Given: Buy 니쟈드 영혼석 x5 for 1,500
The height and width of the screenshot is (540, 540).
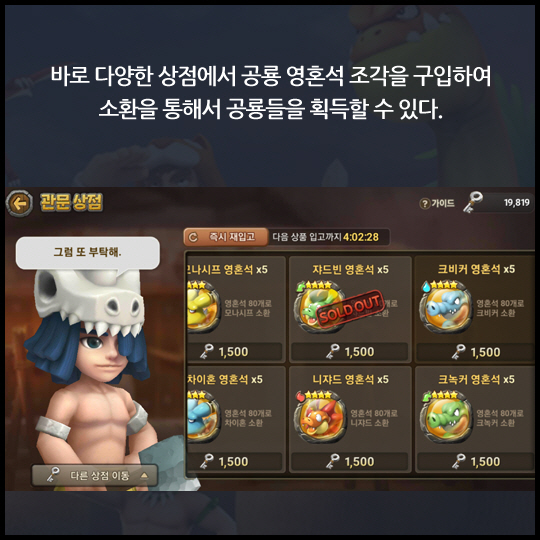Looking at the screenshot, I should (350, 461).
